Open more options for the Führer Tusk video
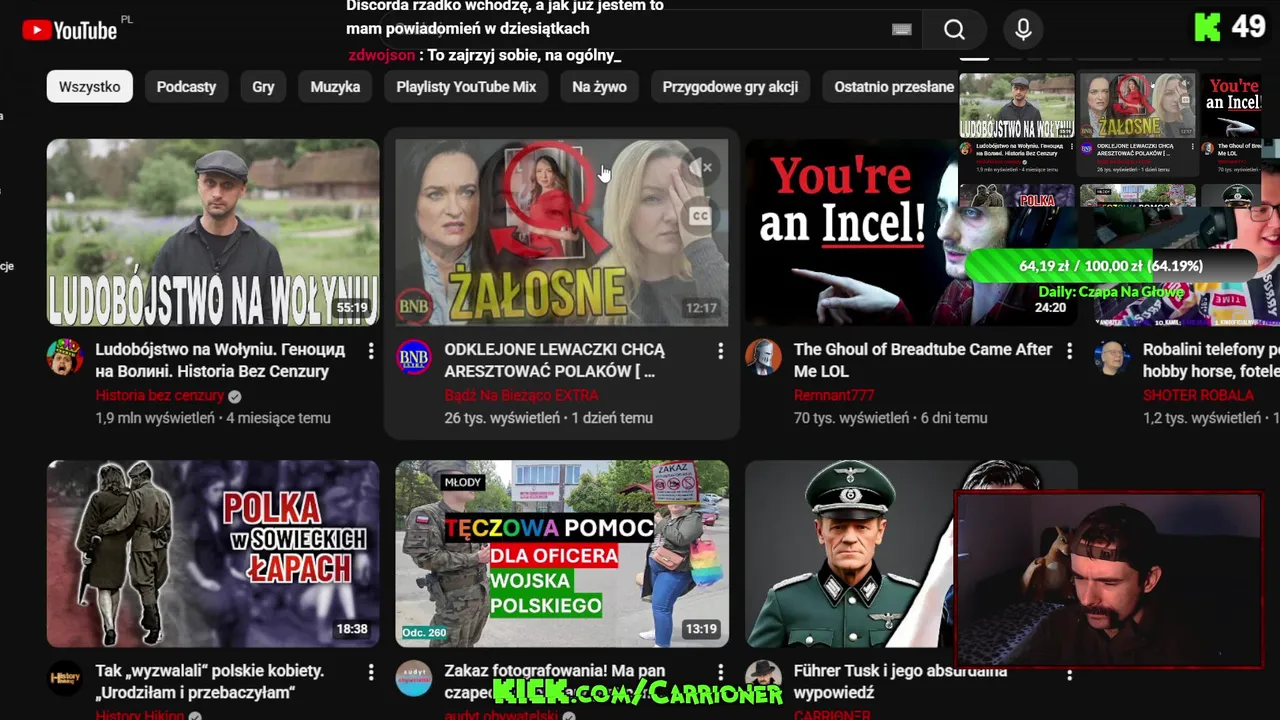1280x720 pixels. 1069,674
